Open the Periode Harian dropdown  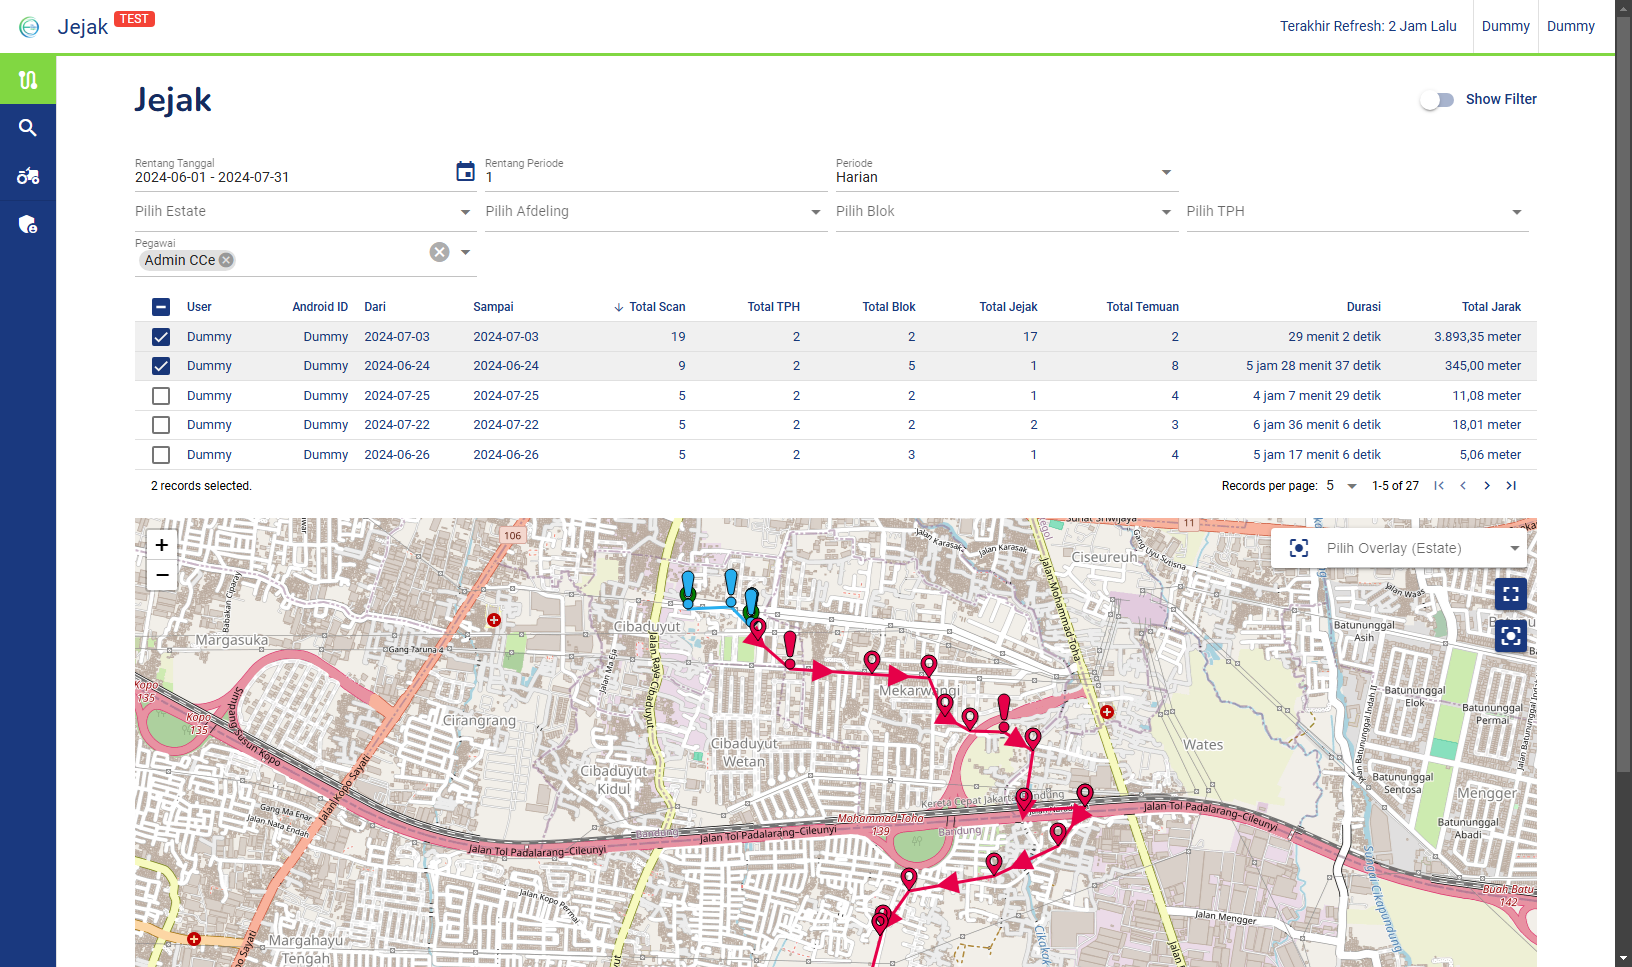[1007, 172]
